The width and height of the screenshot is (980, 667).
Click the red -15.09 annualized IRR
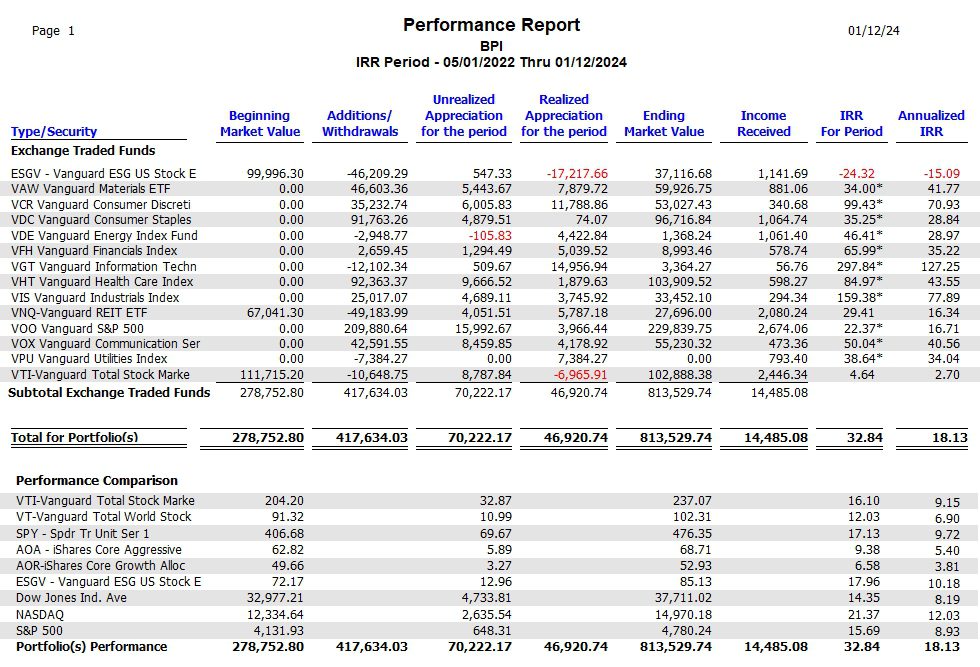coord(941,173)
